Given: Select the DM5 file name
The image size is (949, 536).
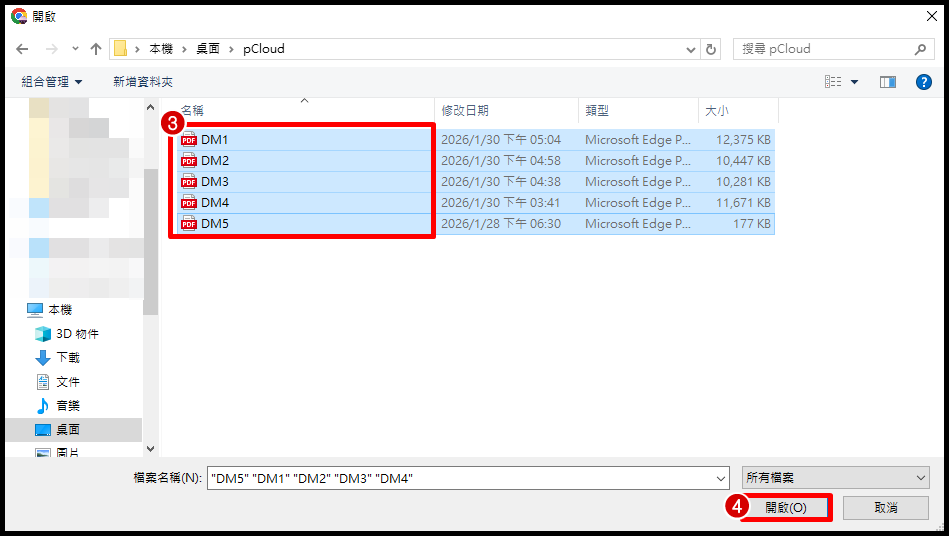Looking at the screenshot, I should tap(215, 224).
